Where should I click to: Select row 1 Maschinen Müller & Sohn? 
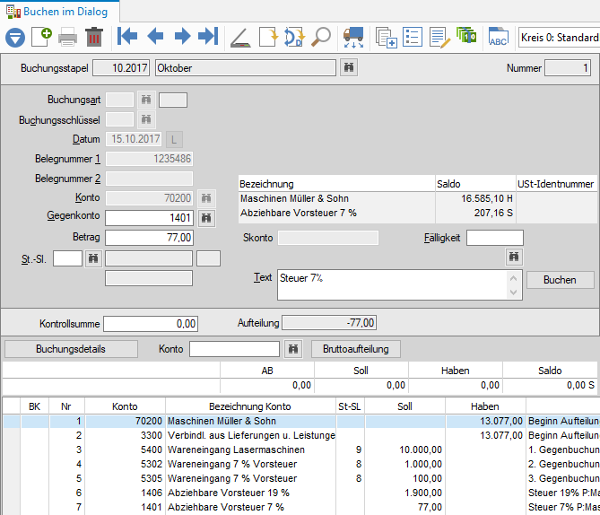pos(300,421)
